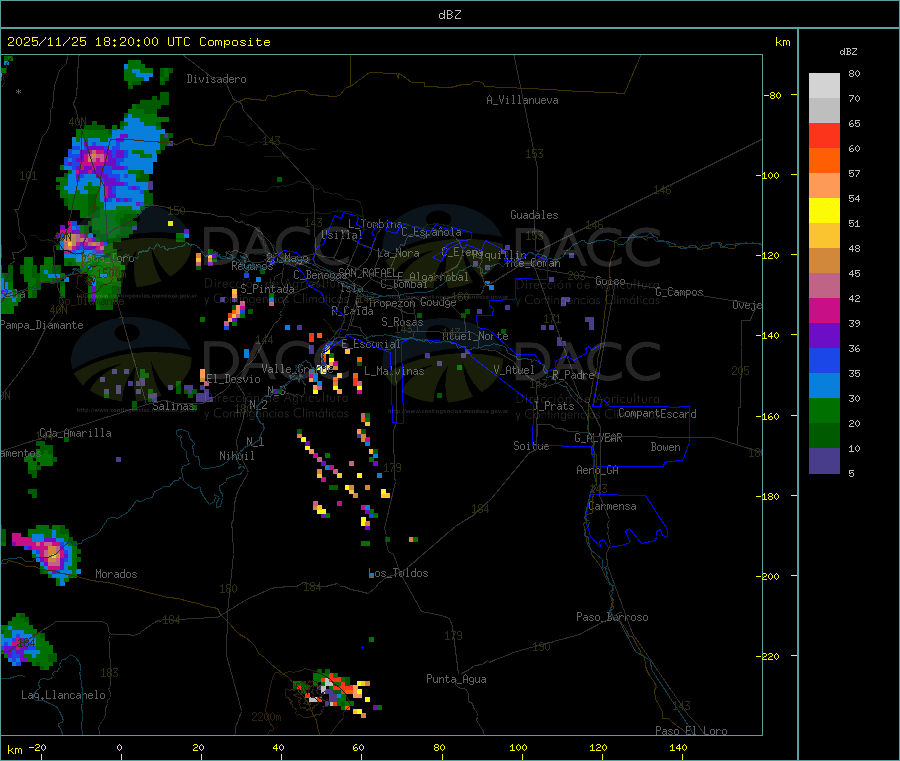
Task: Select the yellow 54 dBZ legend swatch
Action: [824, 211]
